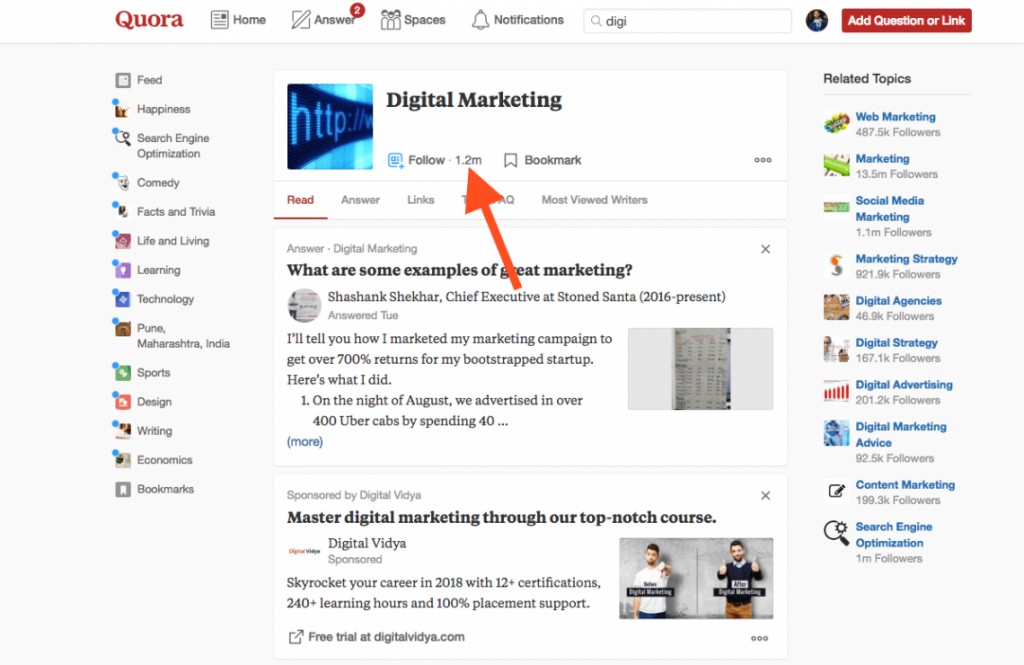Click the Bookmark icon beside Follow
This screenshot has width=1024, height=665.
(511, 160)
